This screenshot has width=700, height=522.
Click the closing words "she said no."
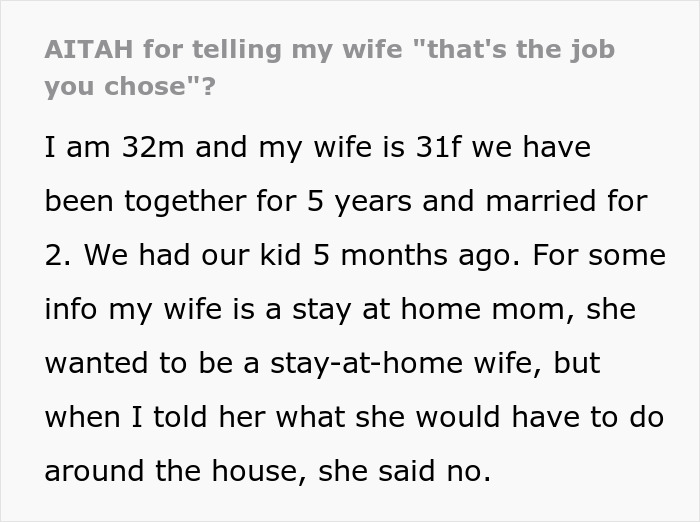pyautogui.click(x=405, y=471)
